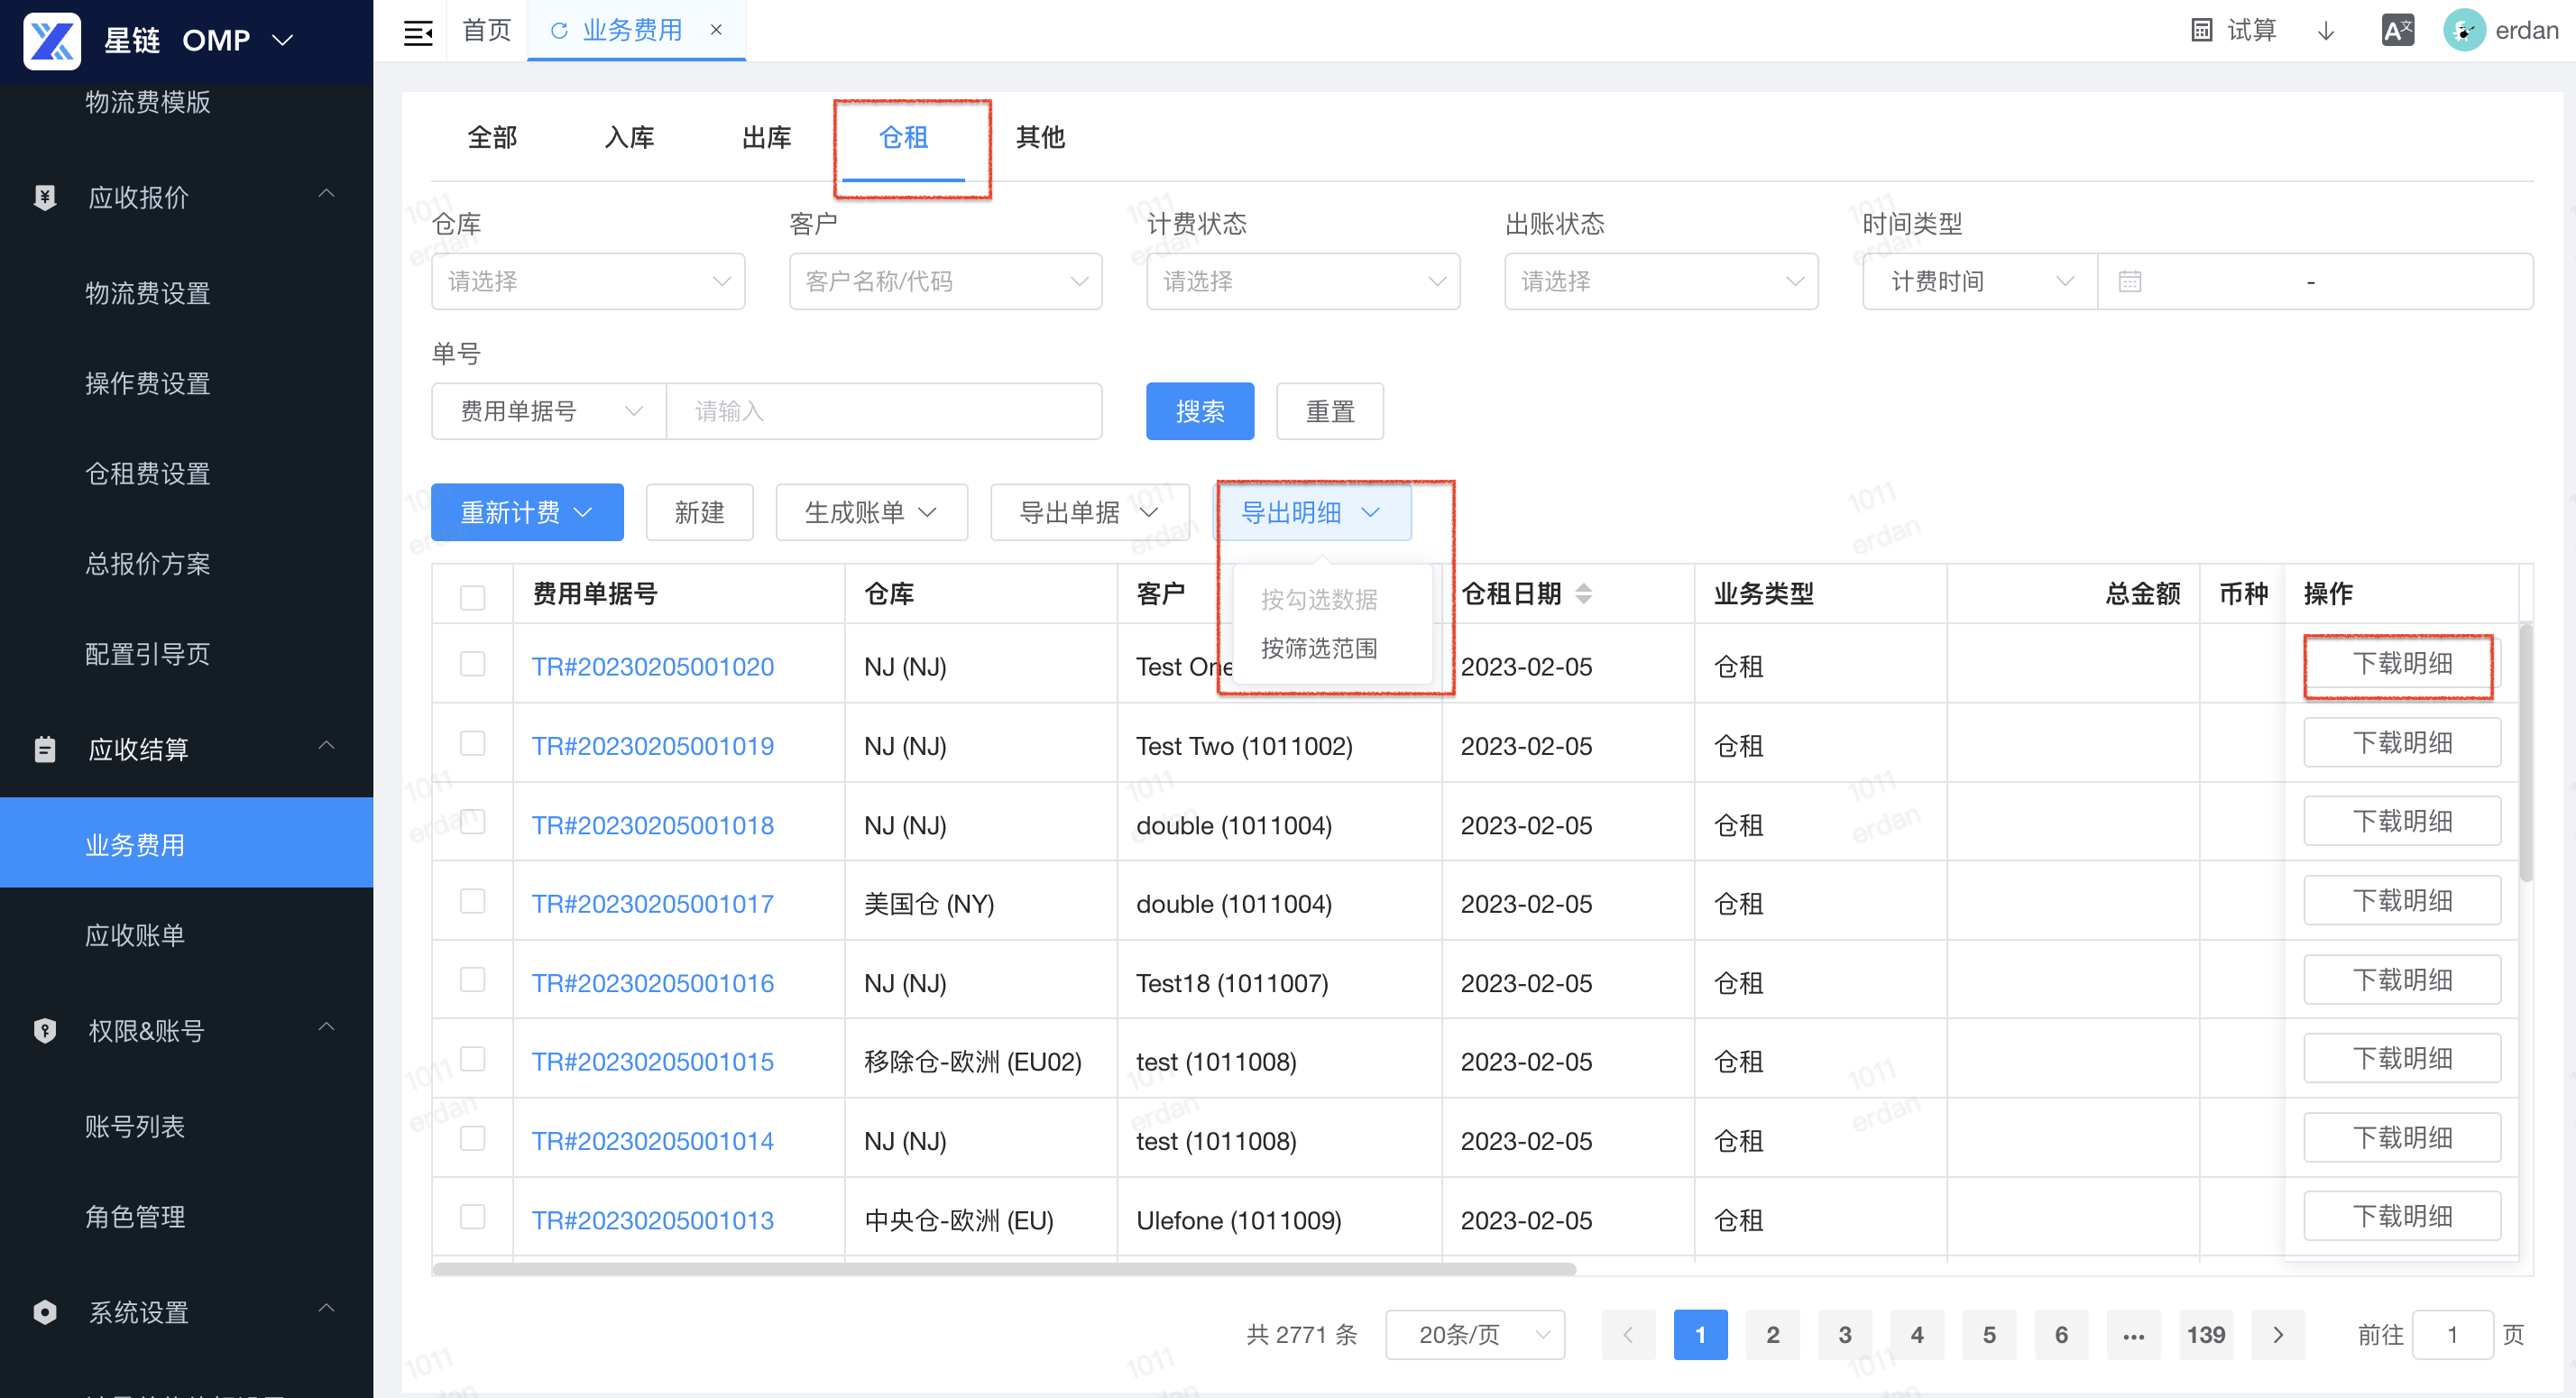Check the row TR#20230205001019 checkbox
Screen dimensions: 2576x1398
472,743
